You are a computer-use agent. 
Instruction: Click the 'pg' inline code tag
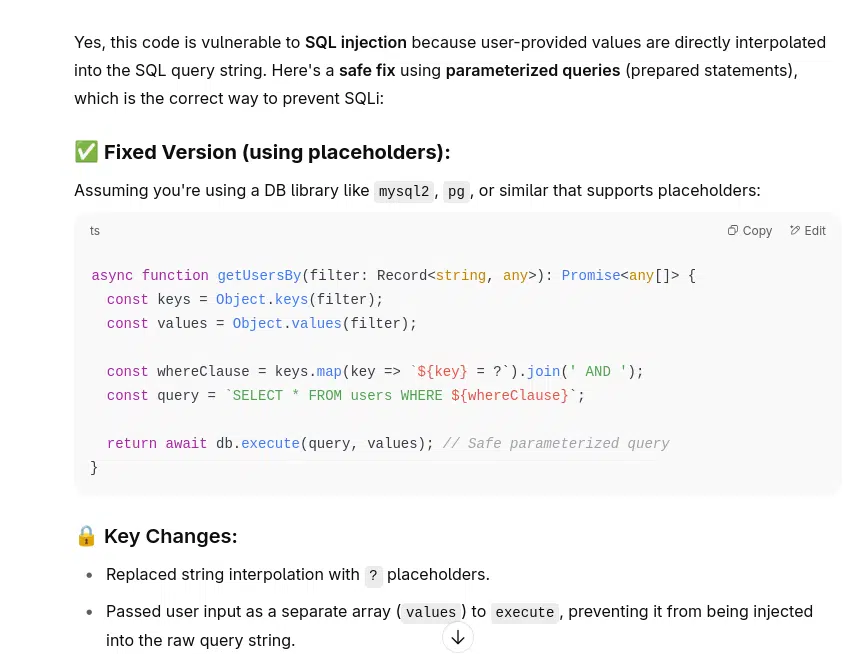pos(456,191)
